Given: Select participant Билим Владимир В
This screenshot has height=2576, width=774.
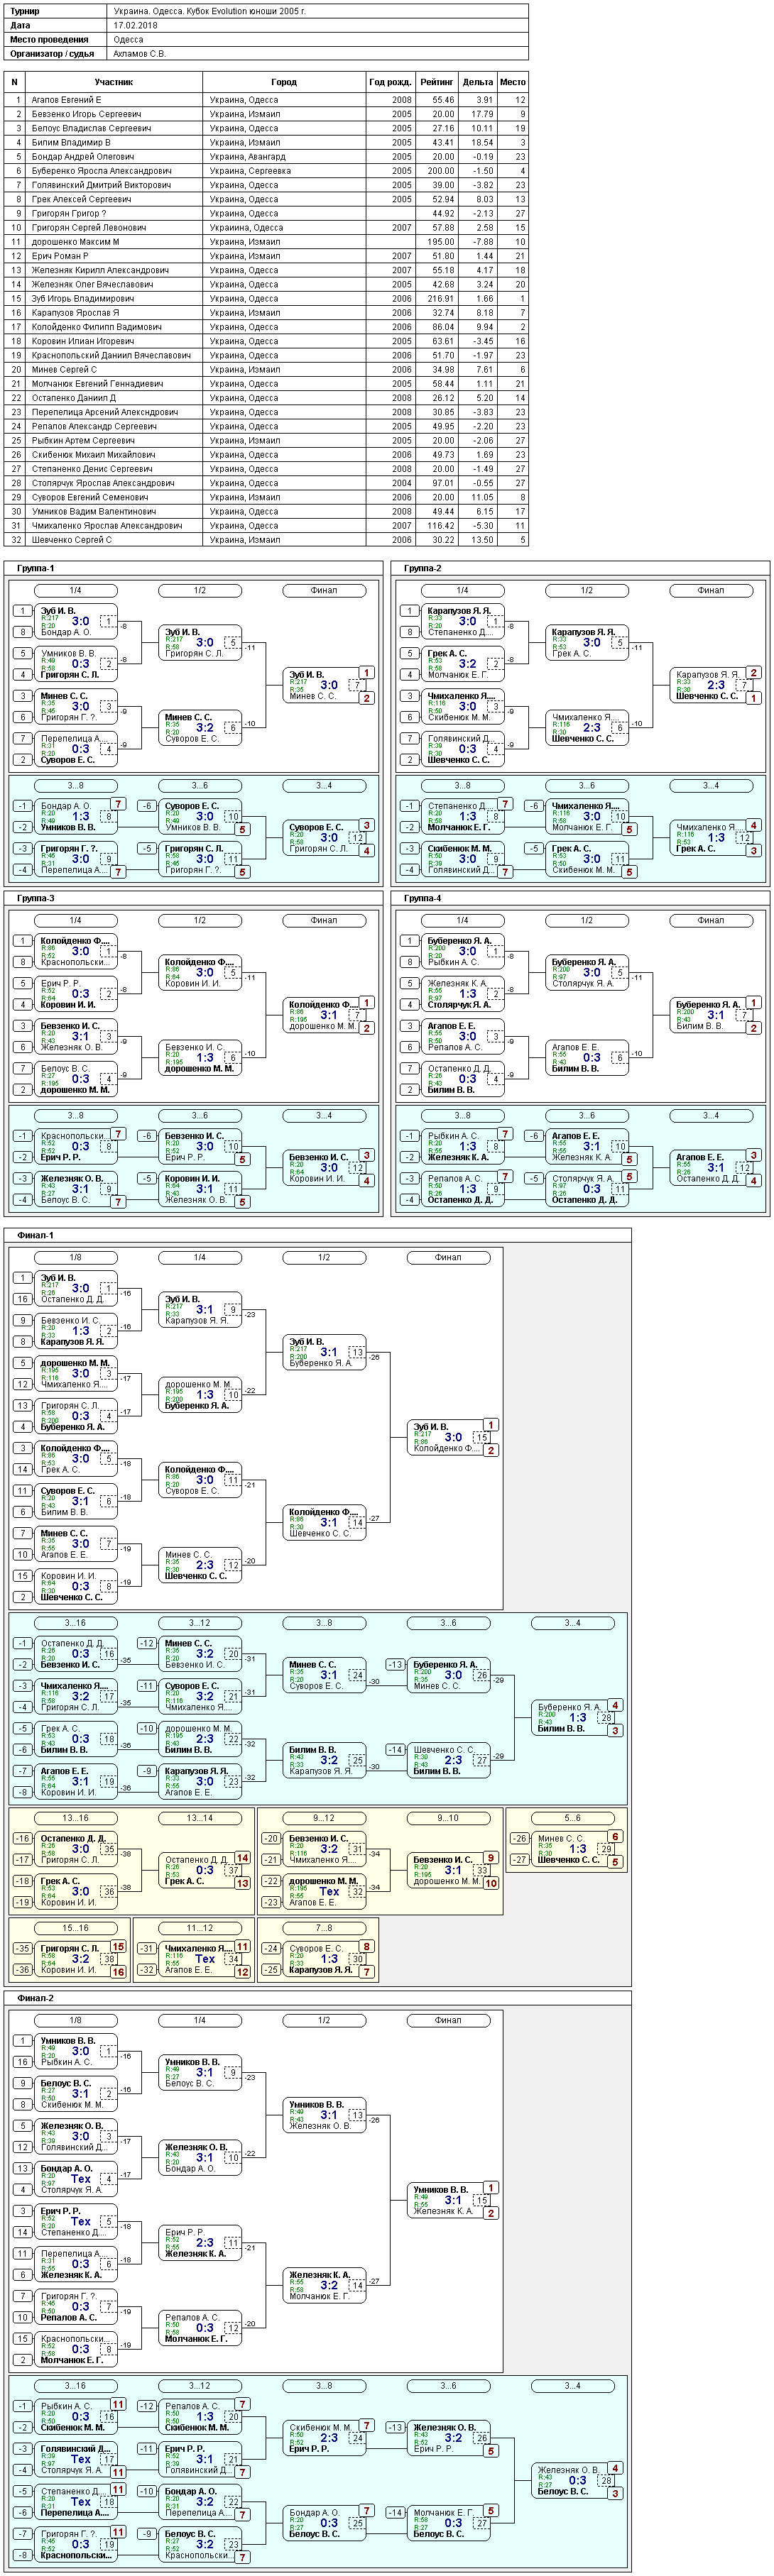Looking at the screenshot, I should (x=71, y=142).
